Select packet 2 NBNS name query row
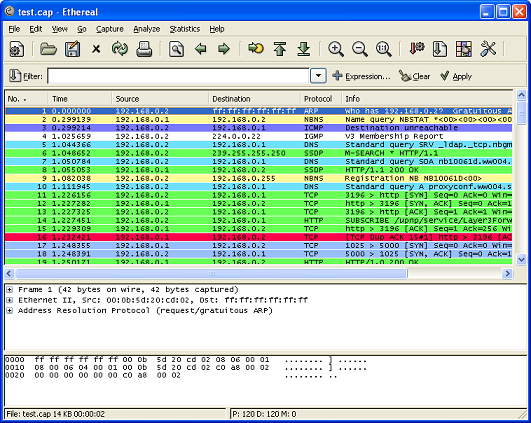 click(x=259, y=120)
